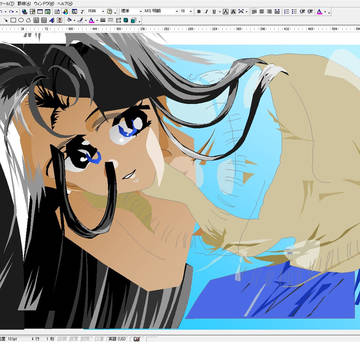Toggle the 上書 overtype mode indicator
The height and width of the screenshot is (360, 360).
pyautogui.click(x=100, y=339)
